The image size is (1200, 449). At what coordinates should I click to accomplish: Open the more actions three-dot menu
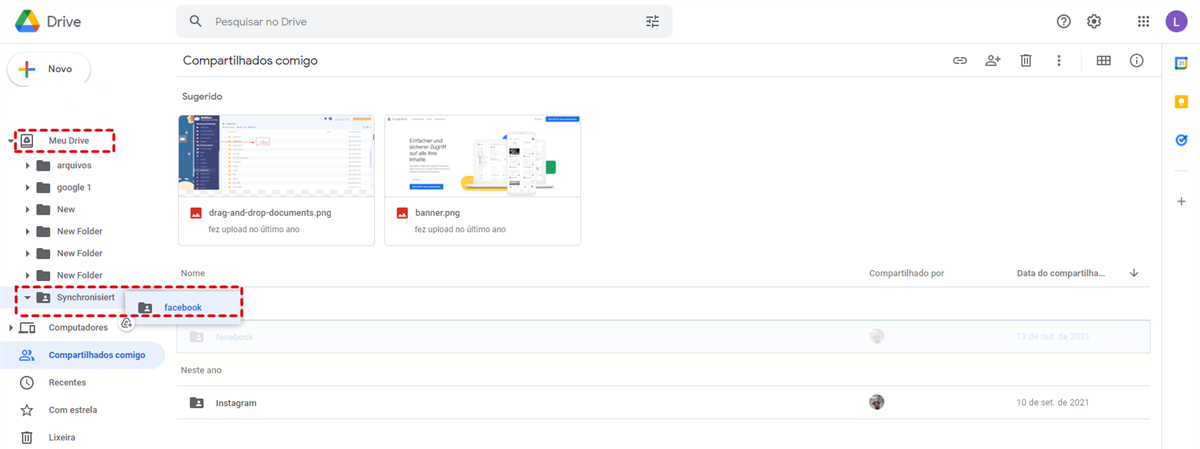1058,61
